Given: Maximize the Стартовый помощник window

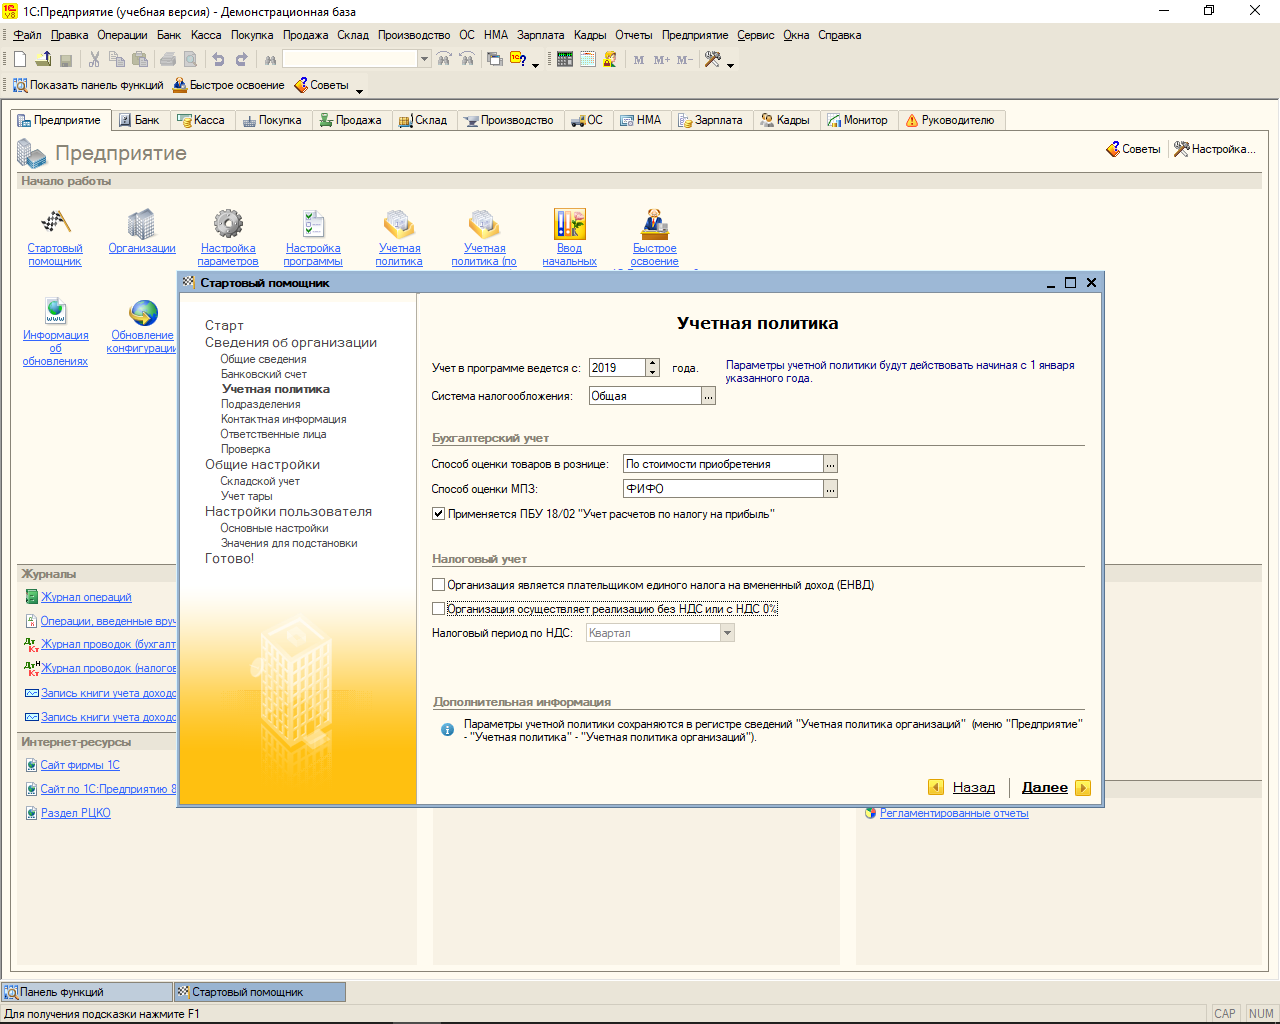Looking at the screenshot, I should 1070,283.
